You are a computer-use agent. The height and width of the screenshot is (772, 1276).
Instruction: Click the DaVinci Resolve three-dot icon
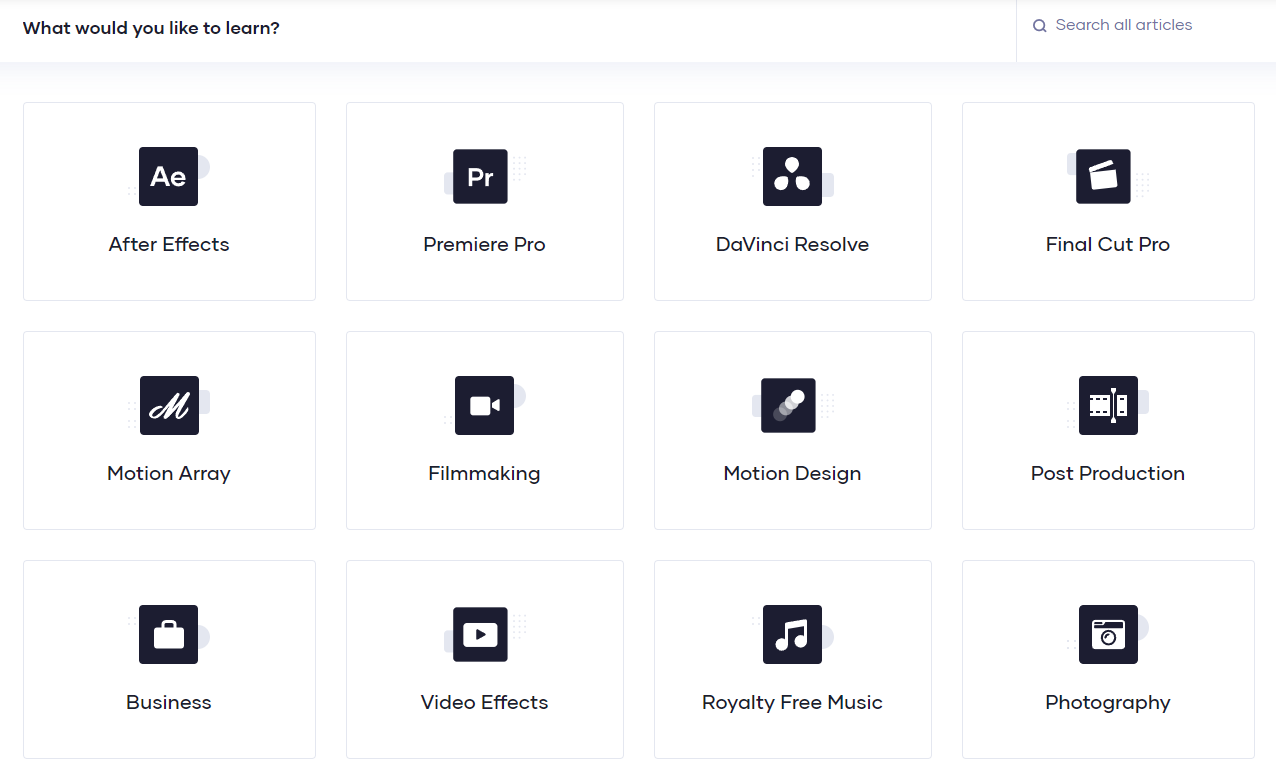point(792,177)
